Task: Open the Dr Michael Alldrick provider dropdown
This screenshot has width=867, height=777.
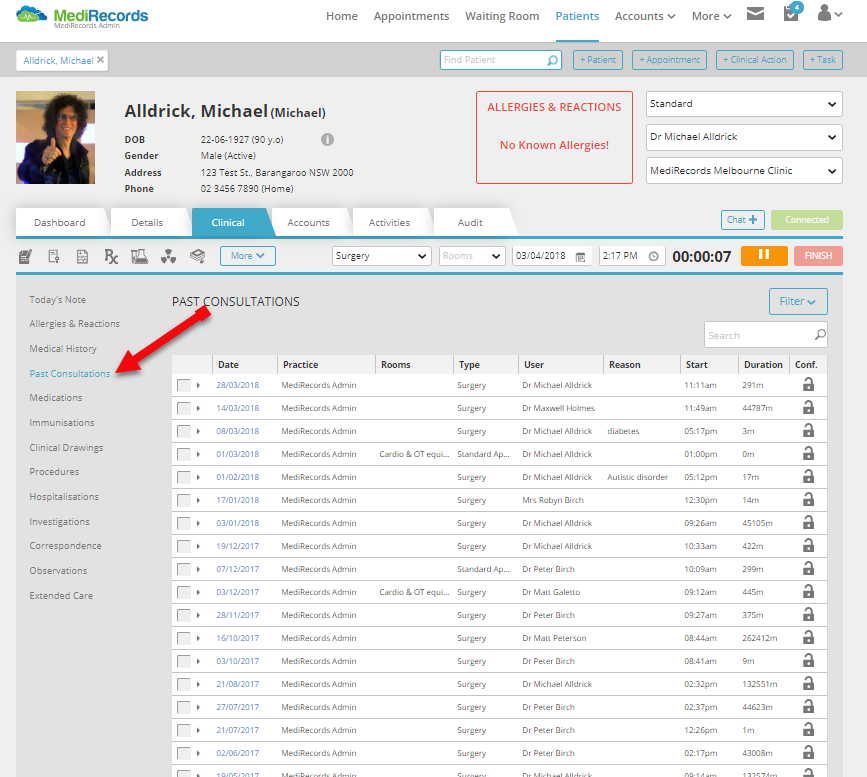Action: point(744,137)
